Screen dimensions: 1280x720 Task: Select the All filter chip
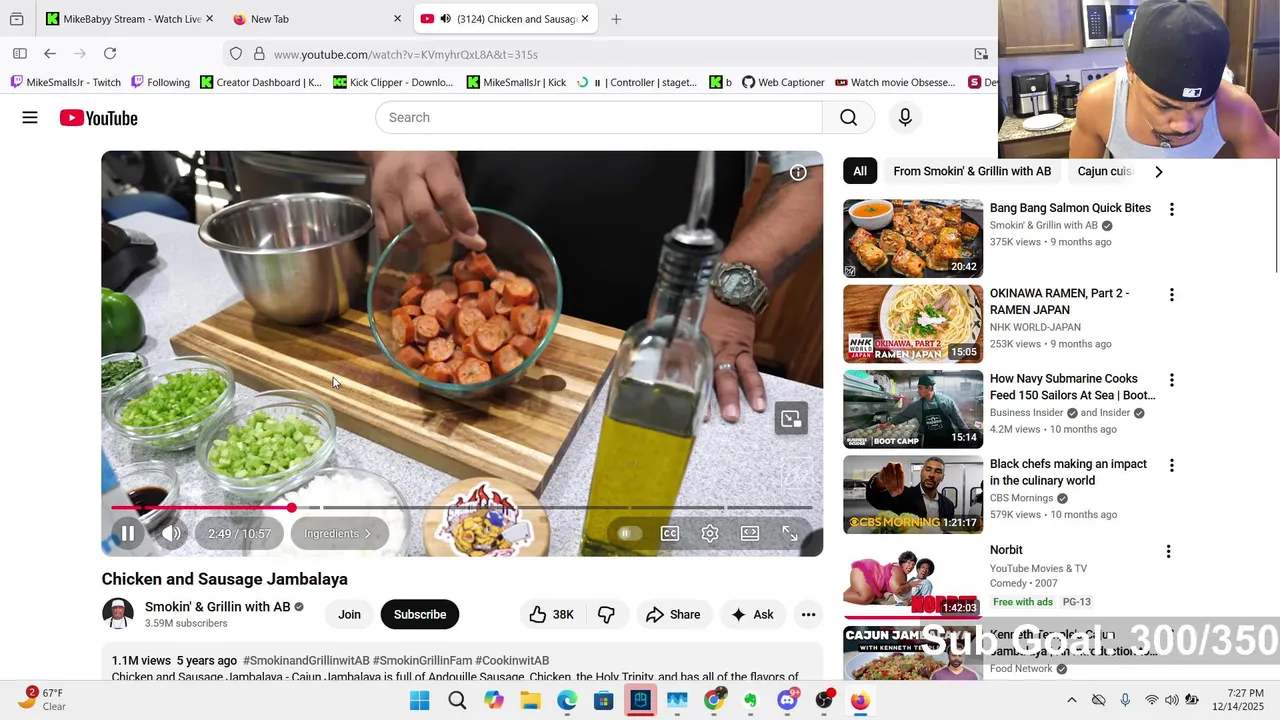point(860,172)
